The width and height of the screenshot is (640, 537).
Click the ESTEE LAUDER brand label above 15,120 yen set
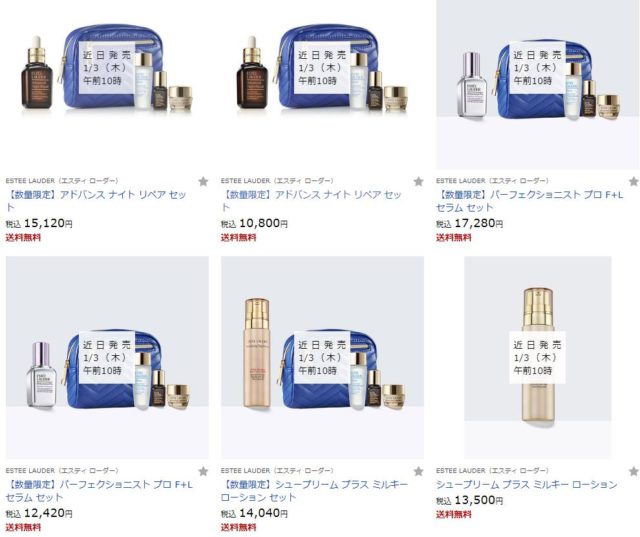(x=62, y=180)
